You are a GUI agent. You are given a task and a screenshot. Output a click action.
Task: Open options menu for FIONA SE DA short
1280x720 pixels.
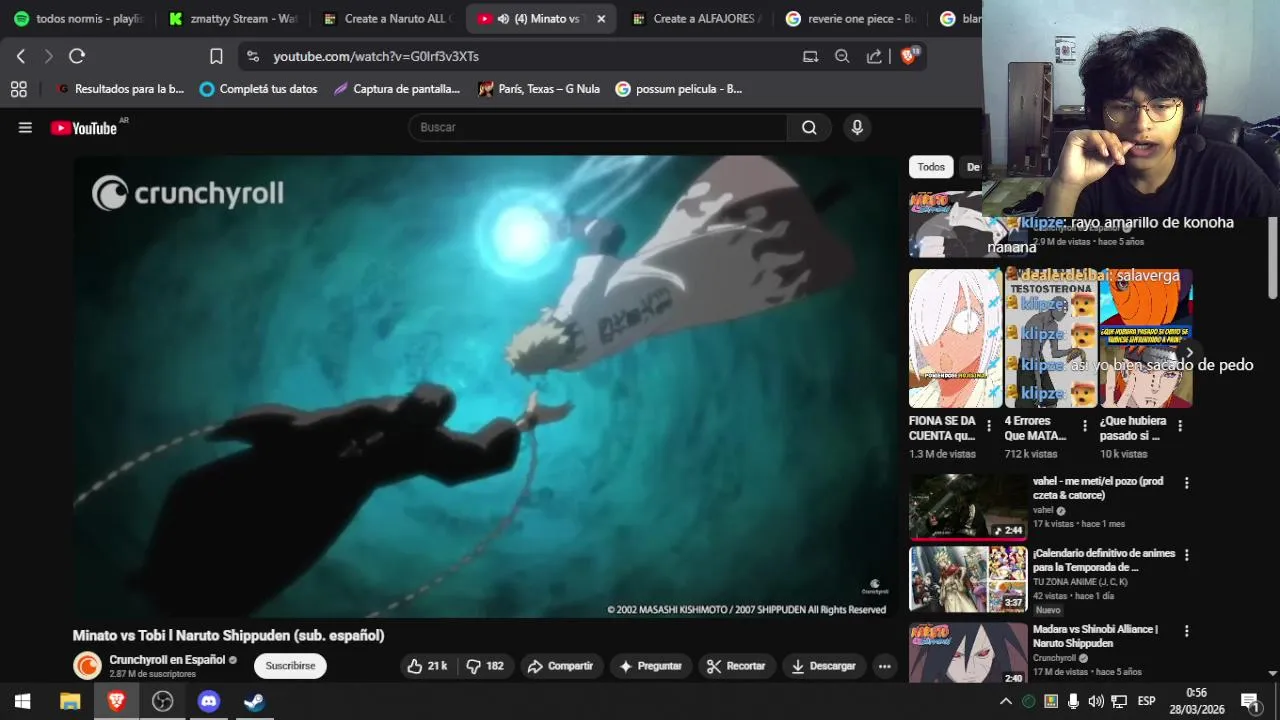click(x=989, y=426)
